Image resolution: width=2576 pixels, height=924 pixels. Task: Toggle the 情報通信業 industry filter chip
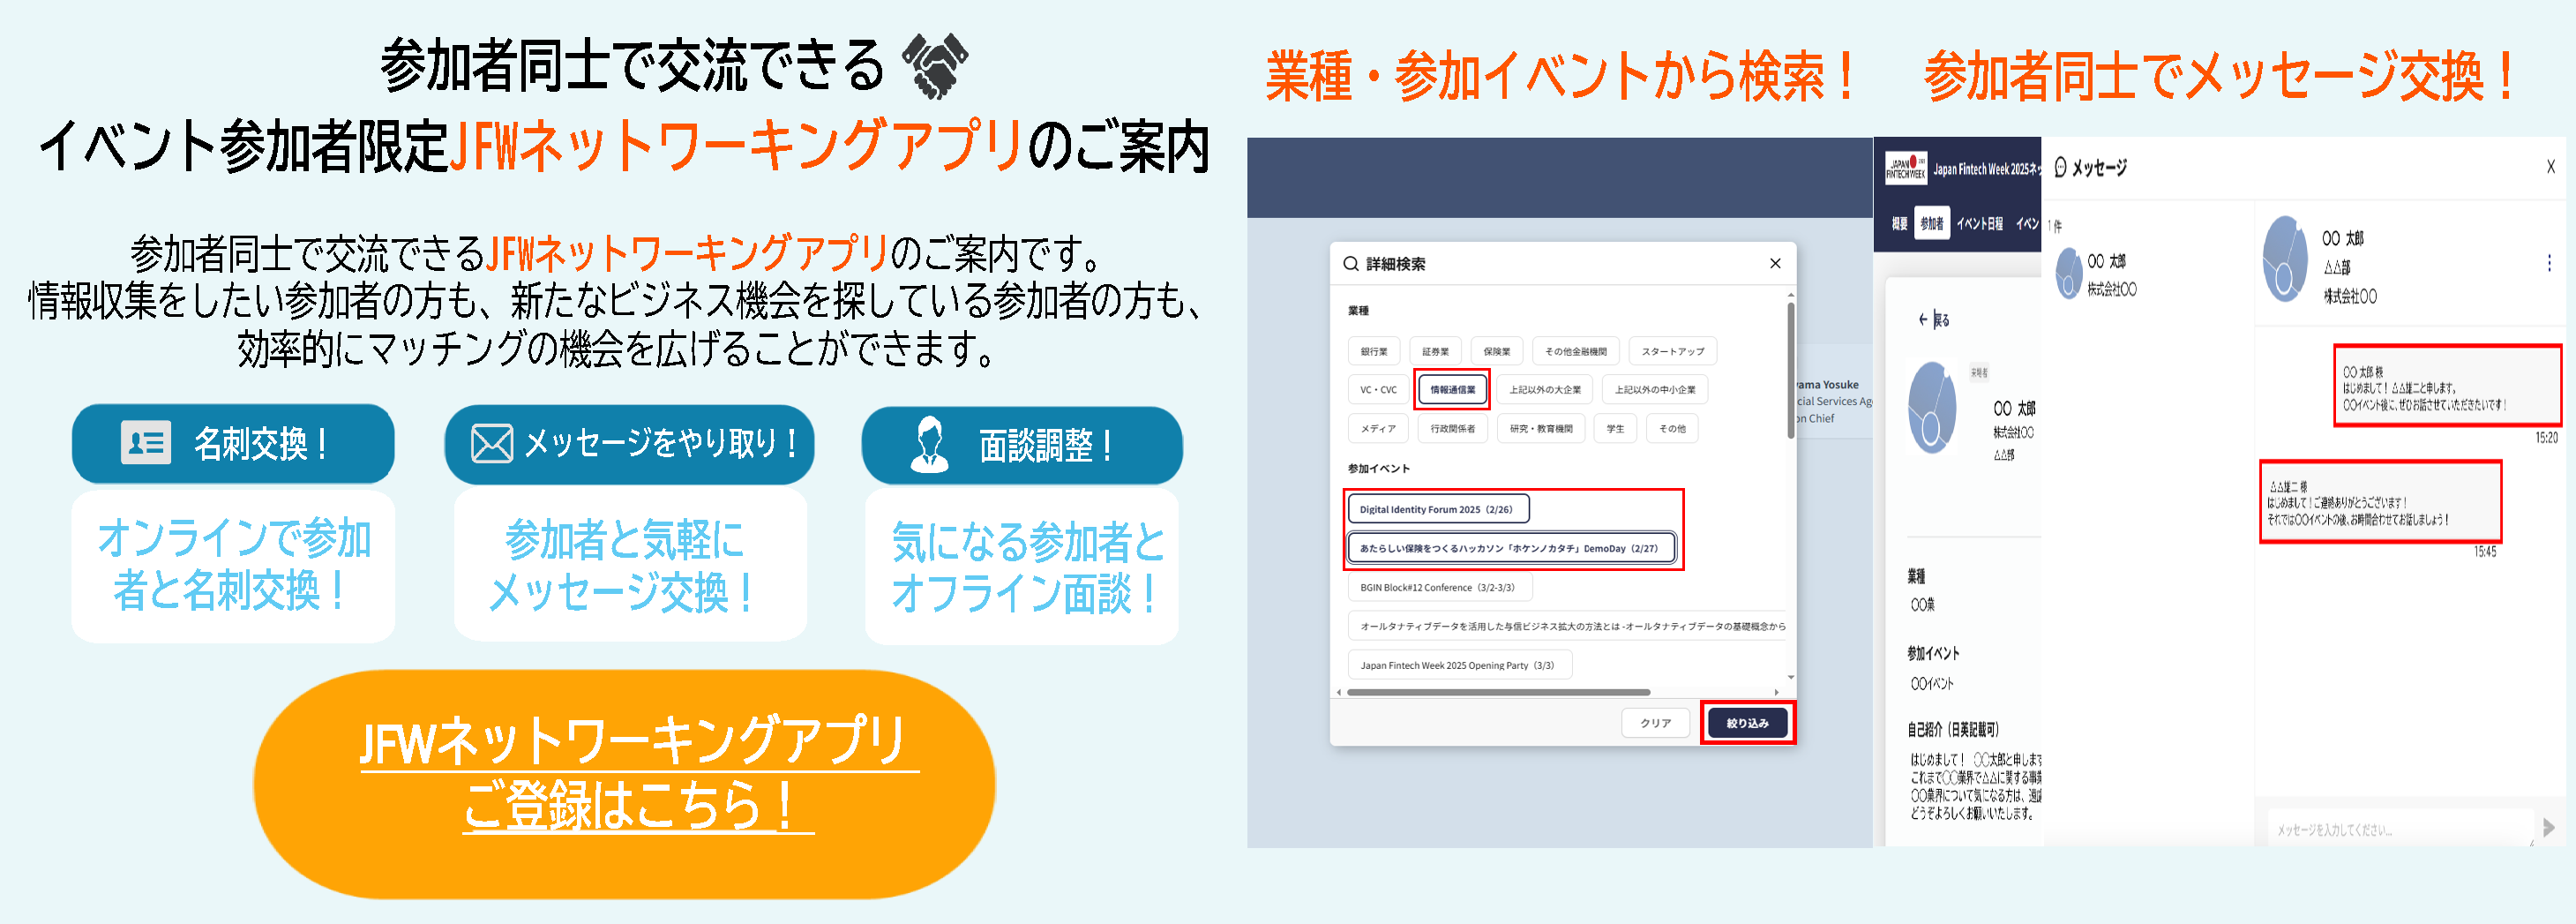pyautogui.click(x=1452, y=390)
